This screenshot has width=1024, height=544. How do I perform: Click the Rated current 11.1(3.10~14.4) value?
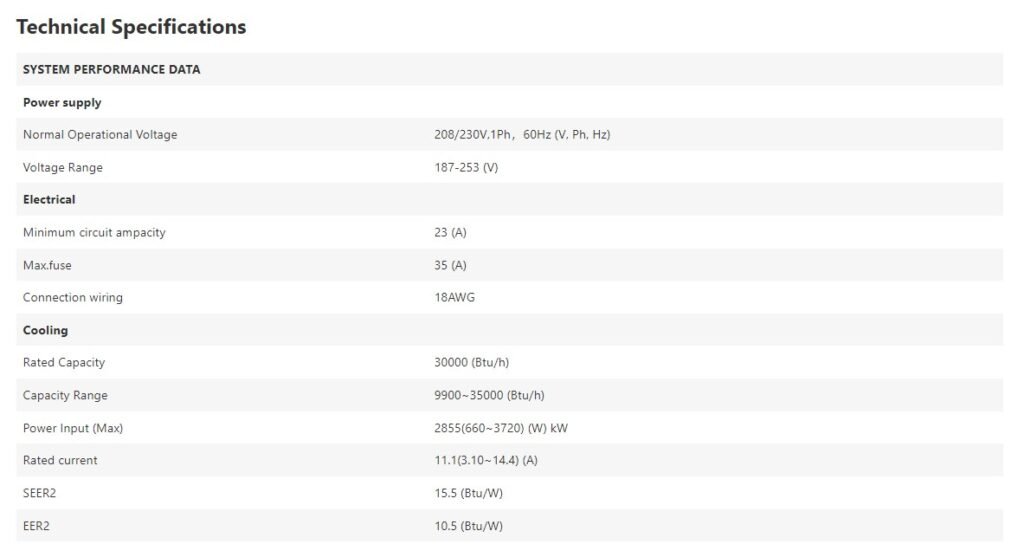pyautogui.click(x=486, y=460)
